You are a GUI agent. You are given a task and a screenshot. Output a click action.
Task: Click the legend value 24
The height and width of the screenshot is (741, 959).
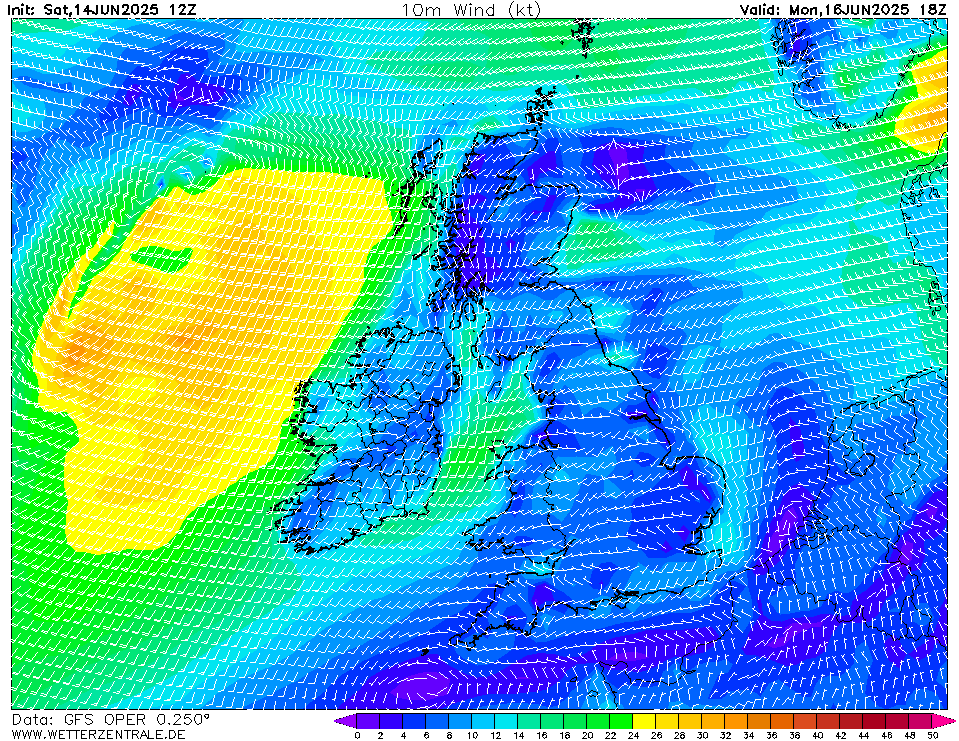pyautogui.click(x=633, y=735)
